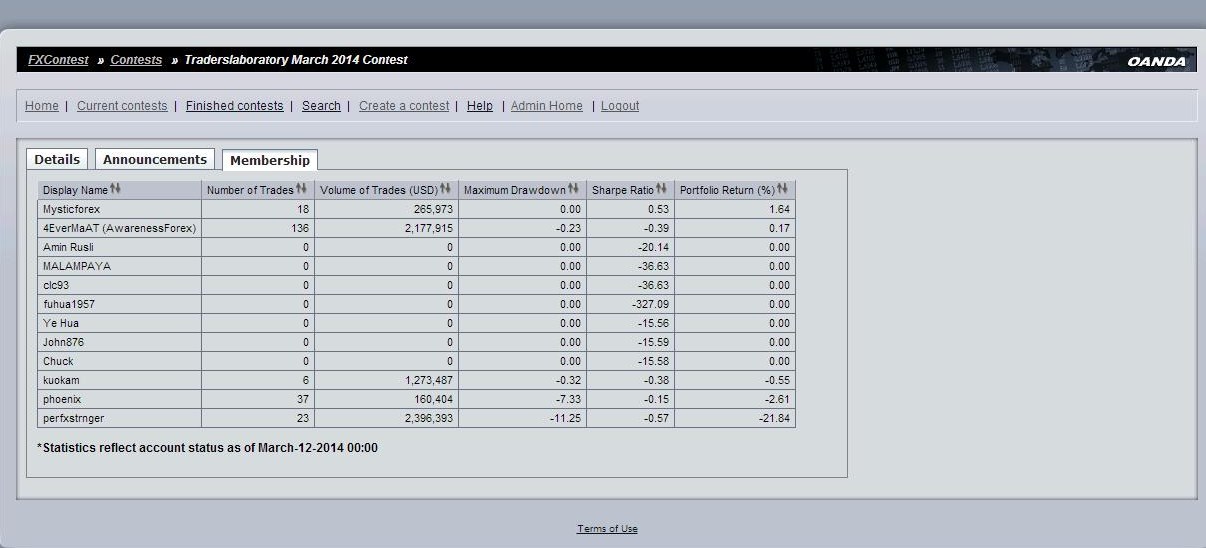Switch to the Announcements tab
The image size is (1206, 548).
155,159
